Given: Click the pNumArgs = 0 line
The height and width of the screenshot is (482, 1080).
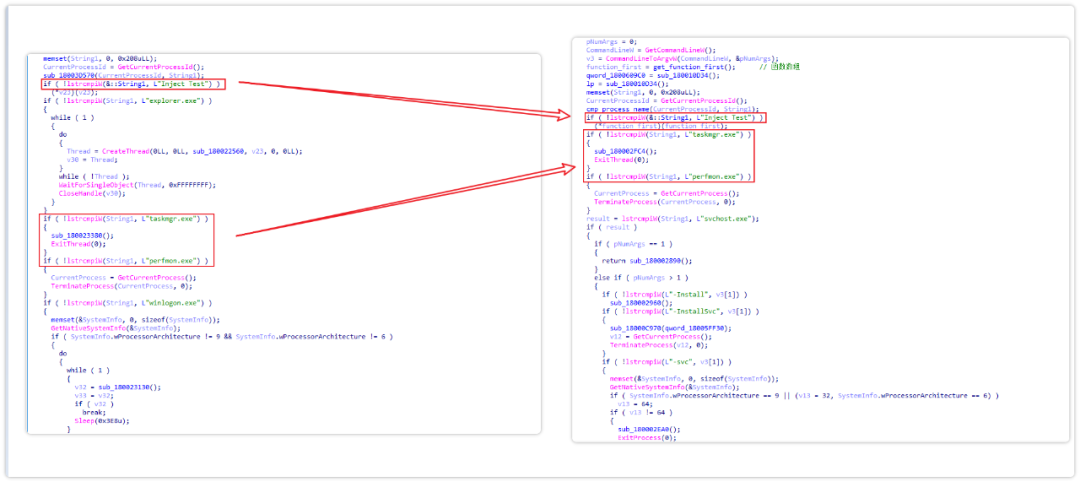Looking at the screenshot, I should click(612, 41).
